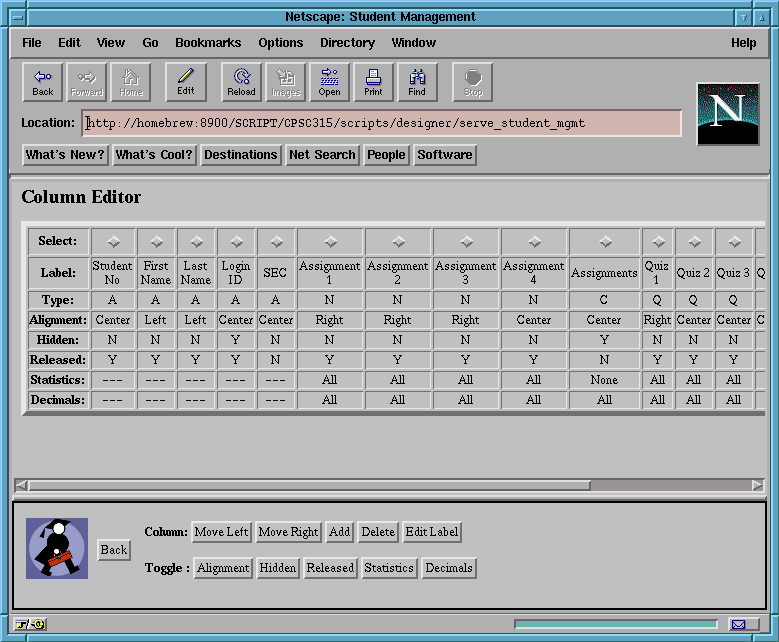Click the People button
The width and height of the screenshot is (779, 642).
pos(386,155)
